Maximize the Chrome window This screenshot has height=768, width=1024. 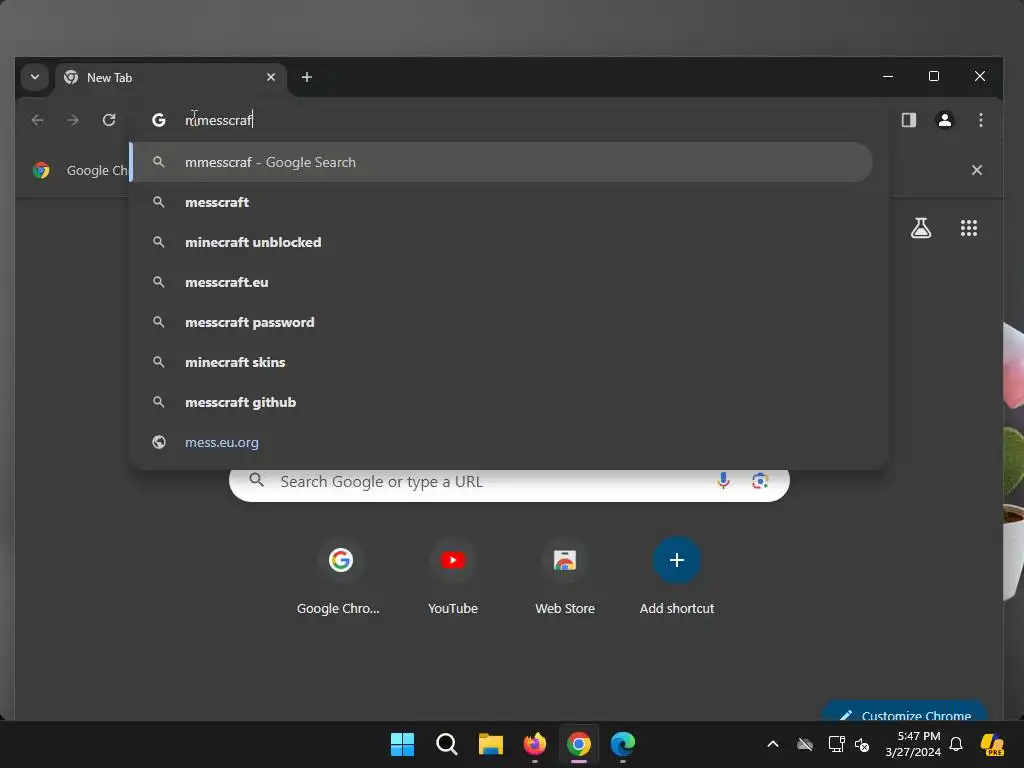[x=934, y=76]
